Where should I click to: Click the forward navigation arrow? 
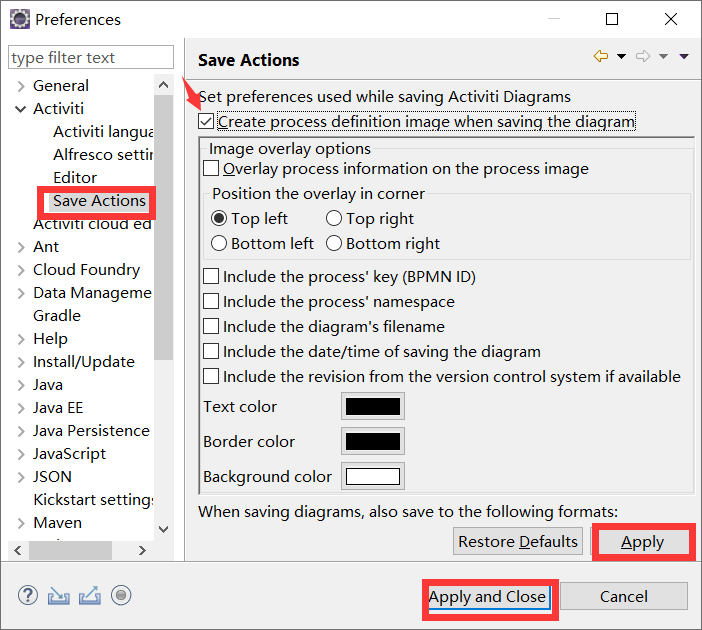coord(643,56)
